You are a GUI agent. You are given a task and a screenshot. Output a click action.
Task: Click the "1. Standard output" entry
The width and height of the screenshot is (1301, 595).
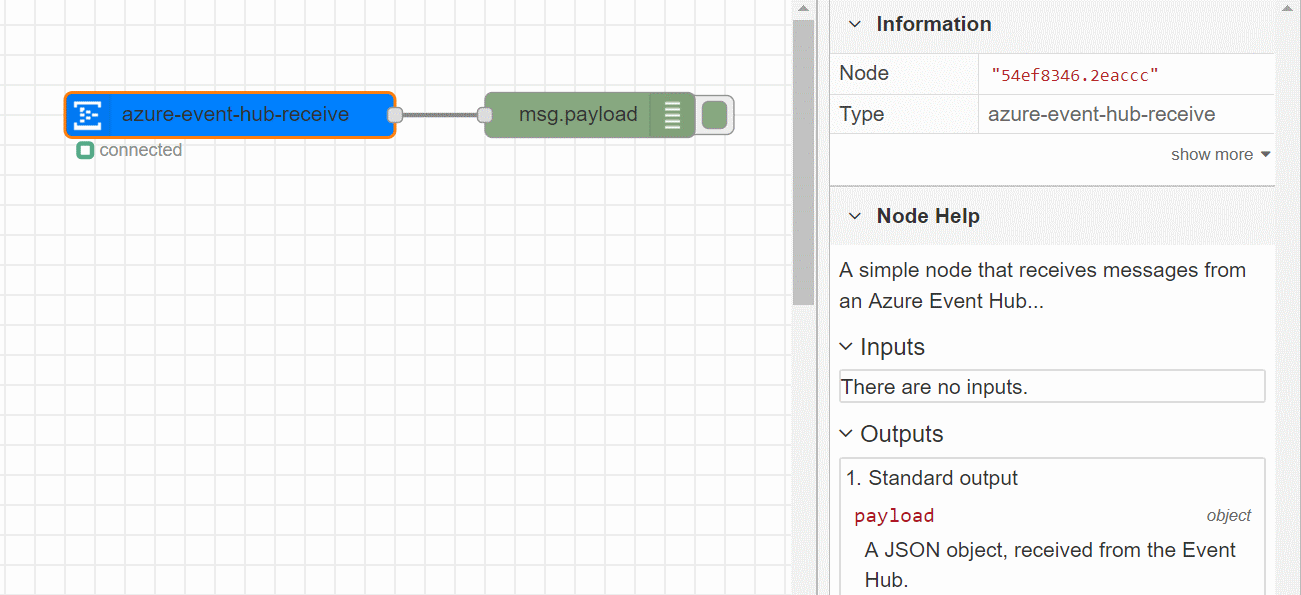click(x=932, y=478)
